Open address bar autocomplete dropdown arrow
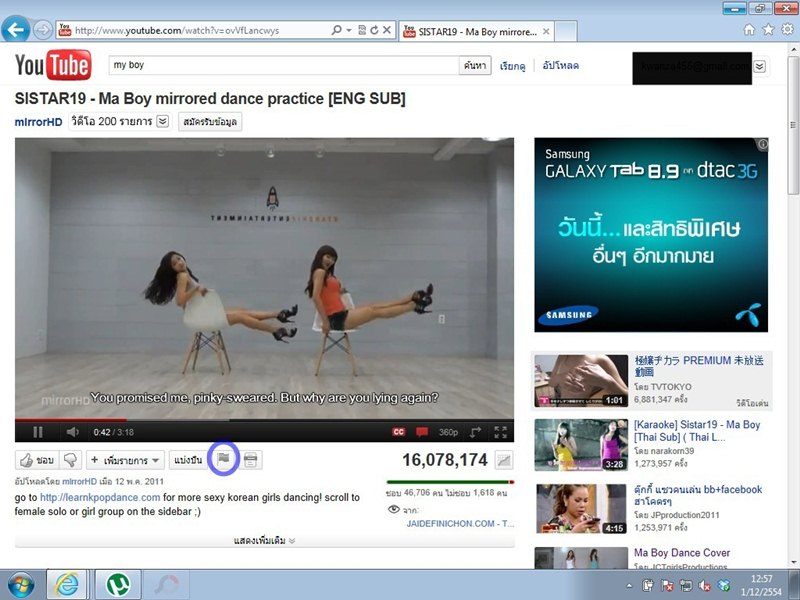The width and height of the screenshot is (800, 600). (x=349, y=30)
